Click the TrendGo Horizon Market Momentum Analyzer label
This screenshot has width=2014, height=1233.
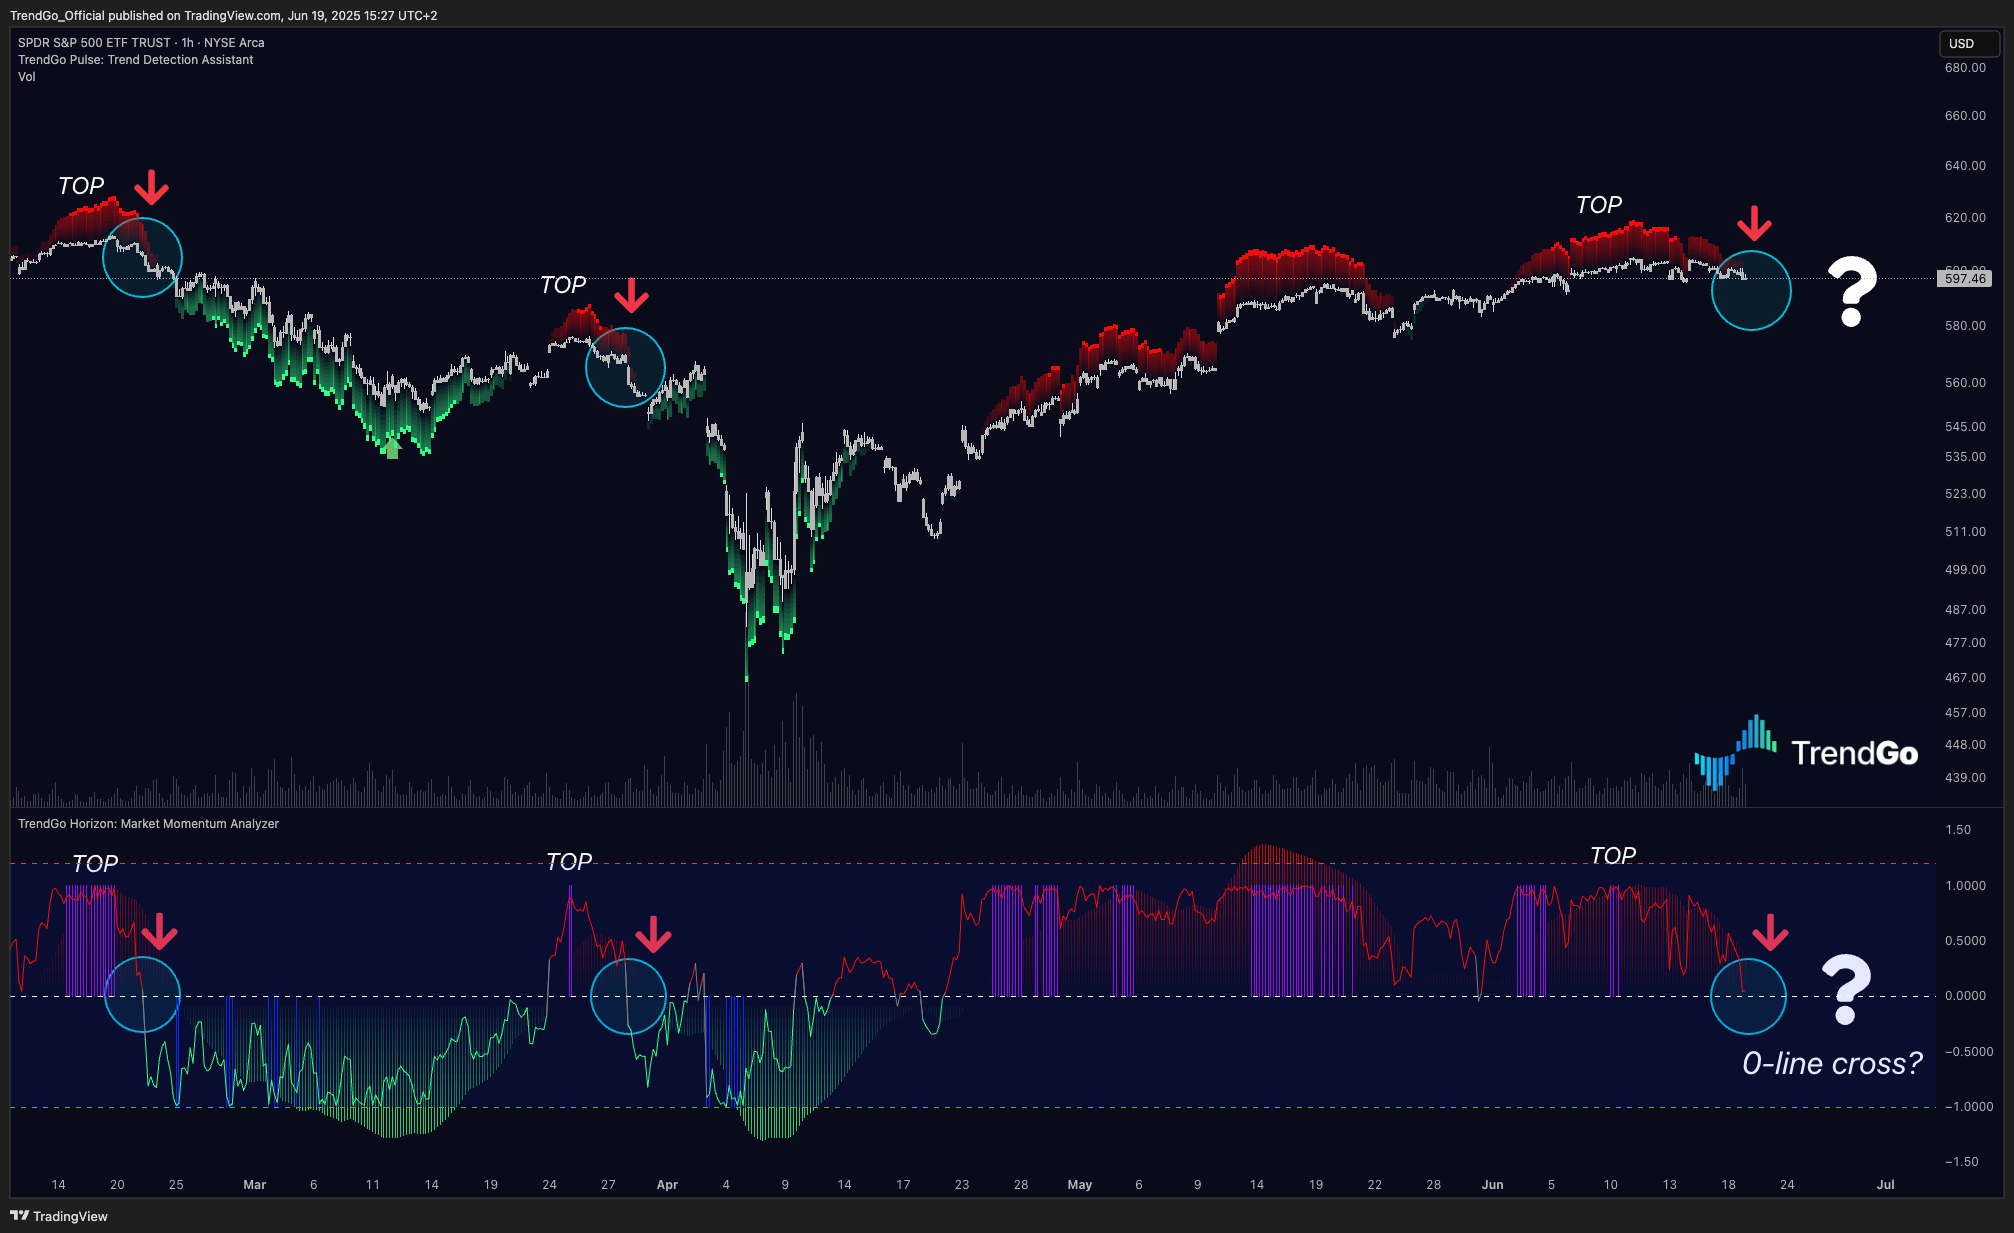[148, 824]
